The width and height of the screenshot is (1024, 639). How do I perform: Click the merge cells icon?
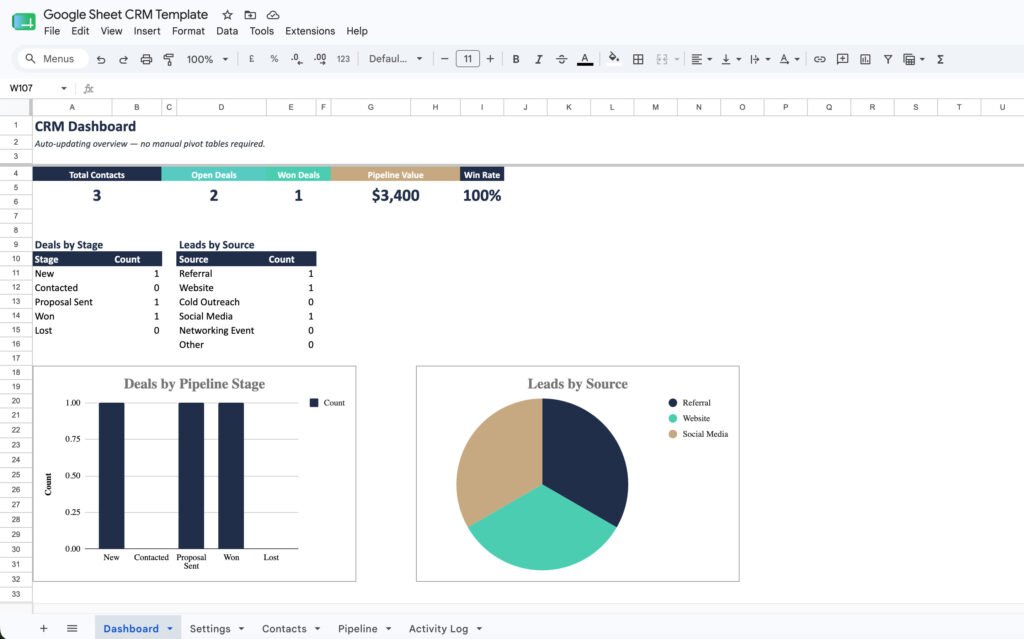point(662,59)
